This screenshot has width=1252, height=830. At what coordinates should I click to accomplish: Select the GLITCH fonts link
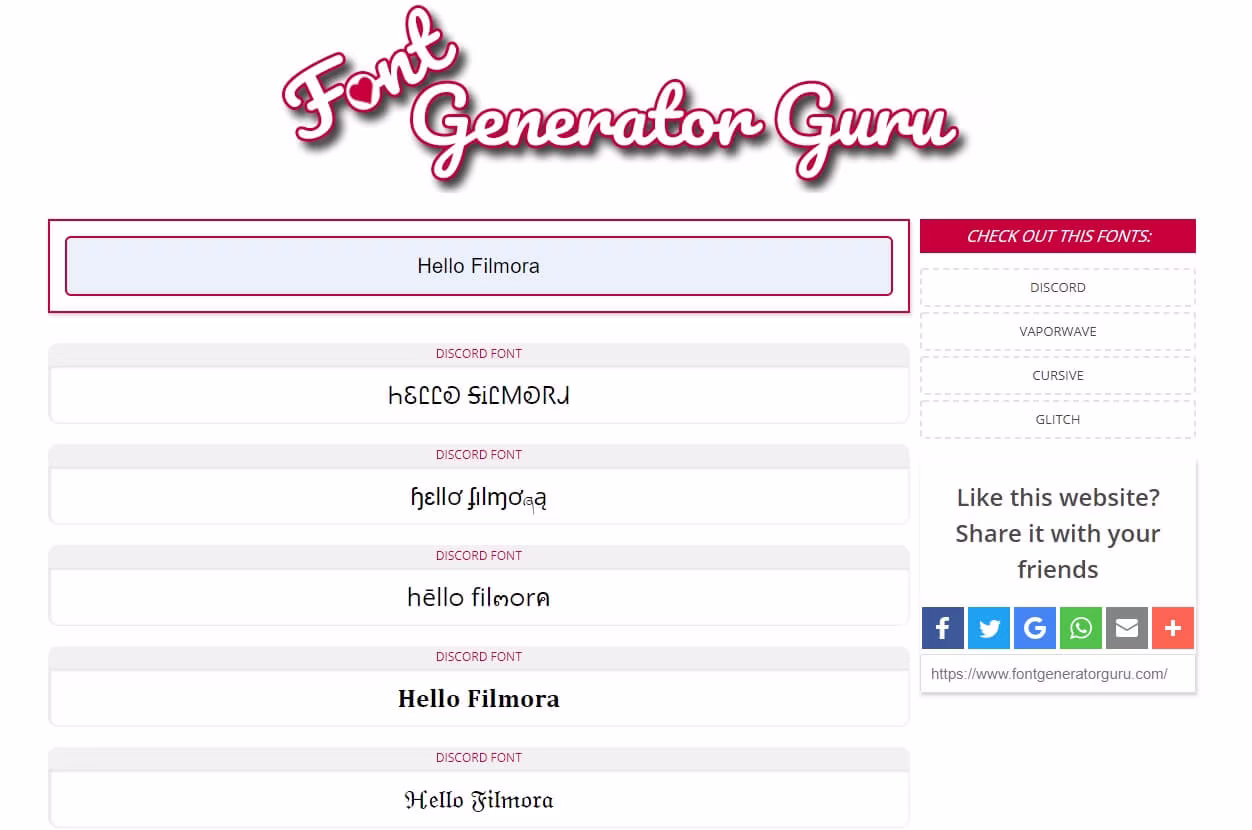point(1057,419)
